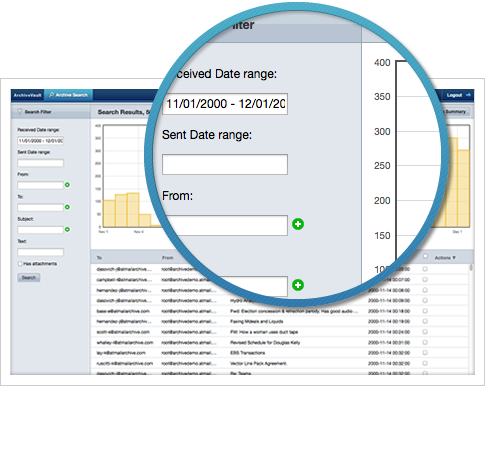Click subject 'Faxing Mideals and Liquids'
Image resolution: width=485 pixels, height=450 pixels.
pyautogui.click(x=257, y=321)
